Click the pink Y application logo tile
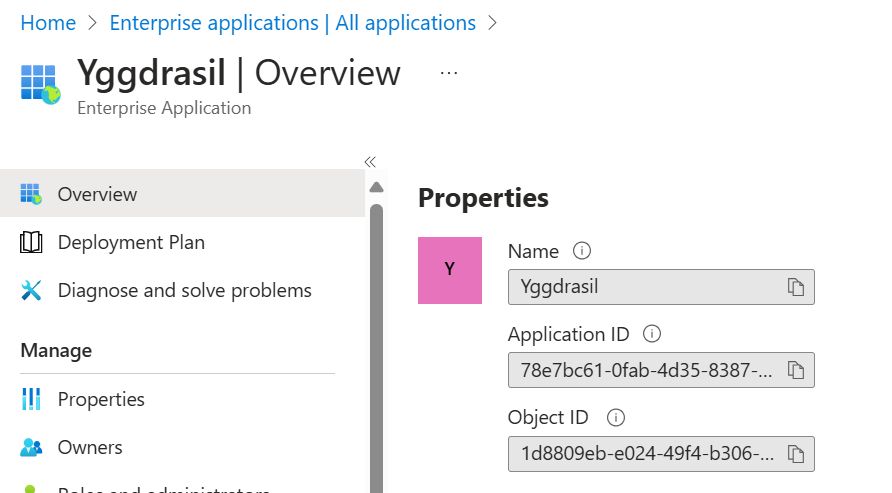This screenshot has width=892, height=493. pos(449,270)
